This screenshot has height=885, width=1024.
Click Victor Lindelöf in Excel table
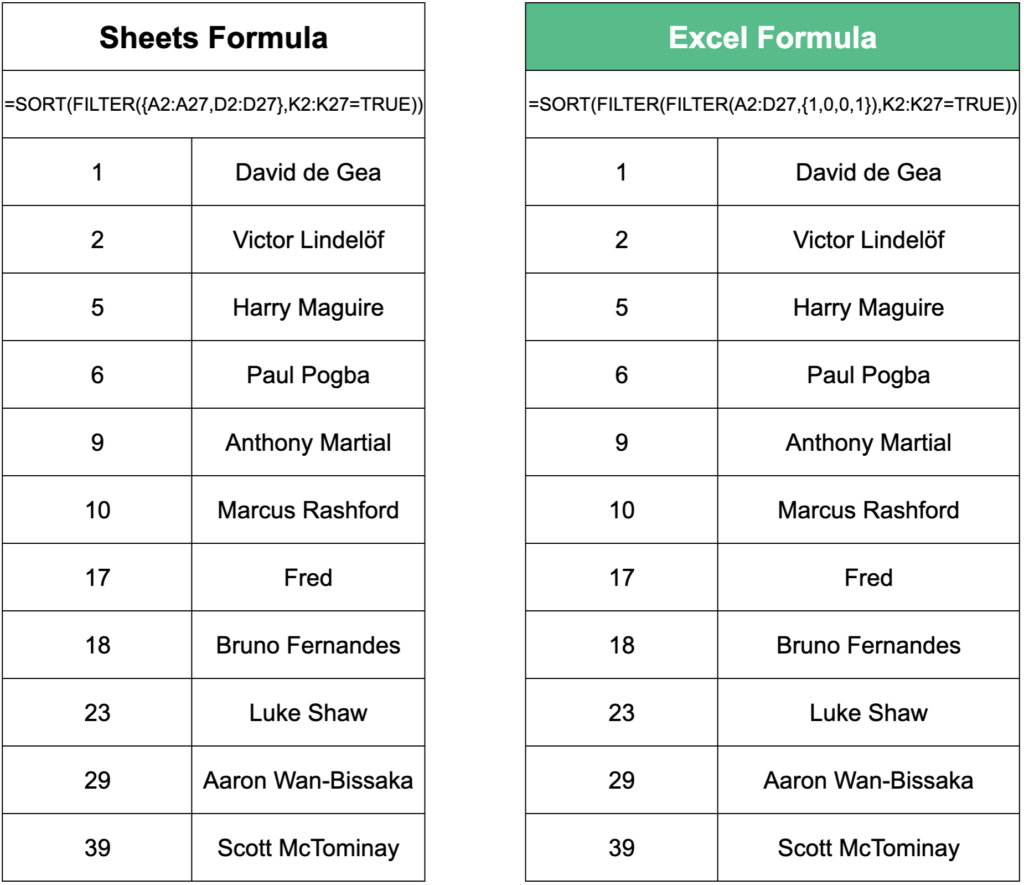click(868, 240)
